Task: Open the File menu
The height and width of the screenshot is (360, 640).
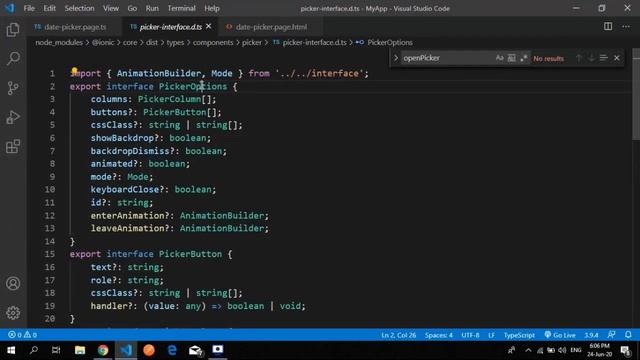Action: pos(29,8)
